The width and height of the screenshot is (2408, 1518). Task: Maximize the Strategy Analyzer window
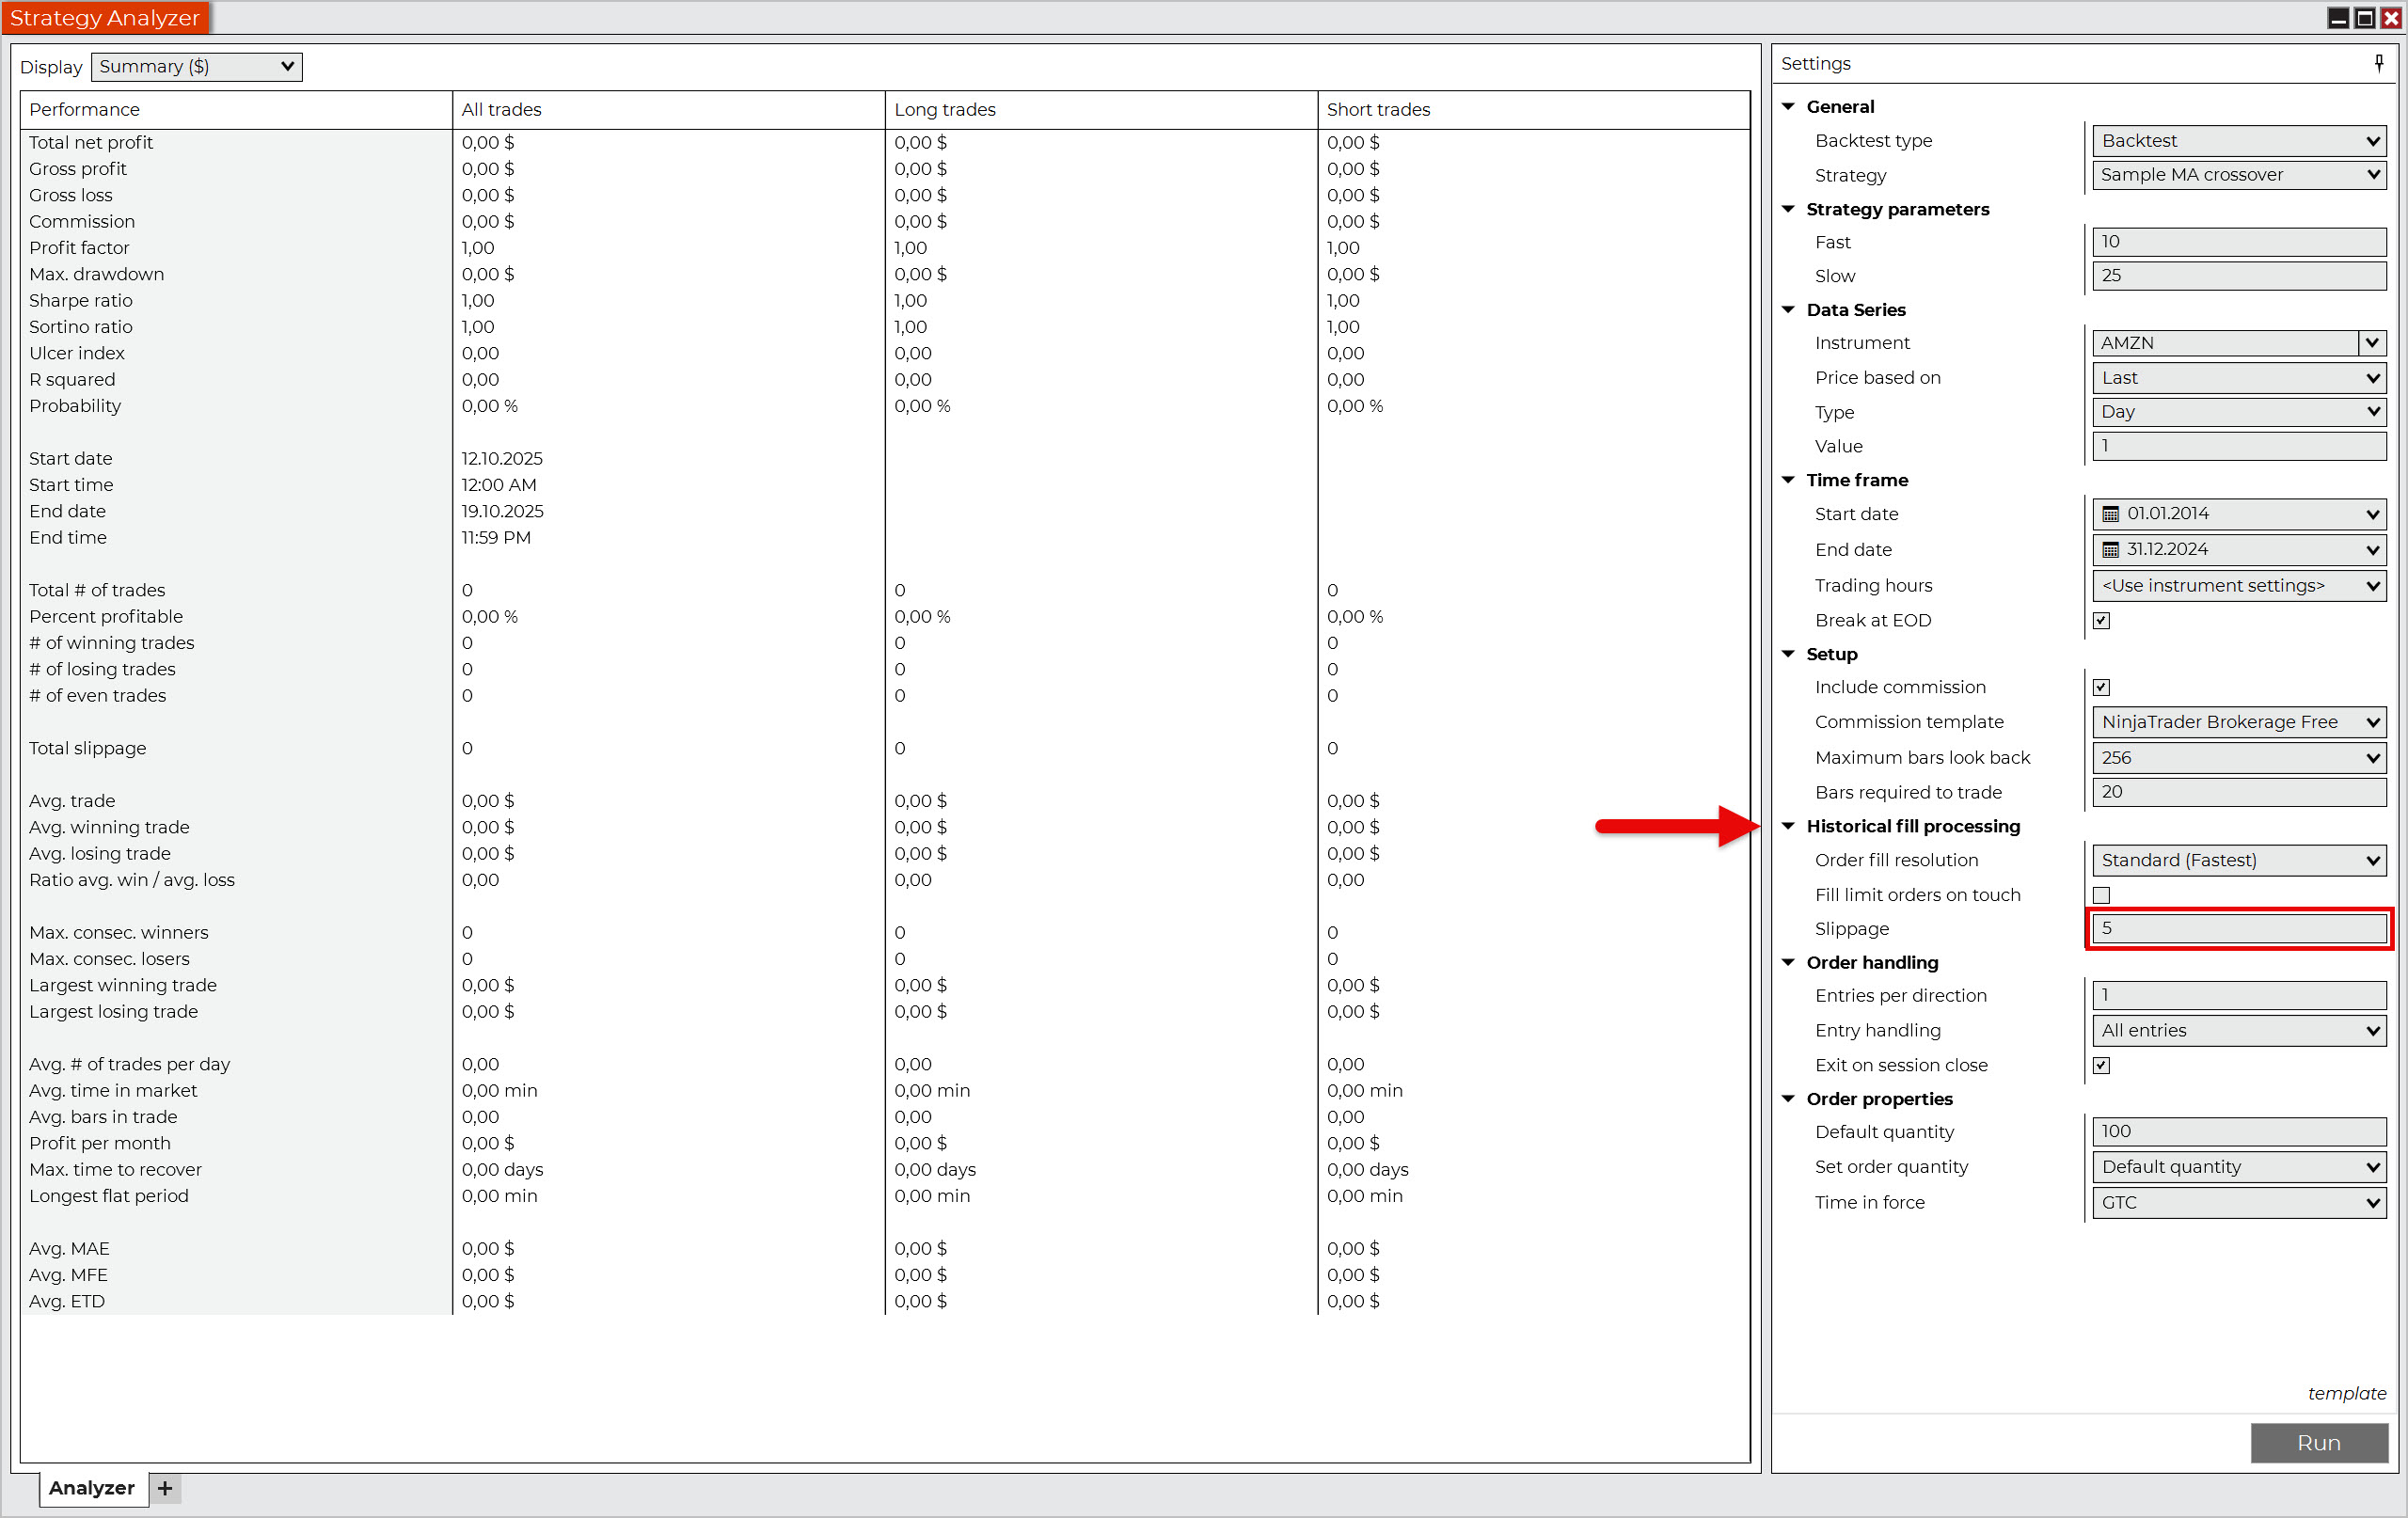pos(2364,18)
